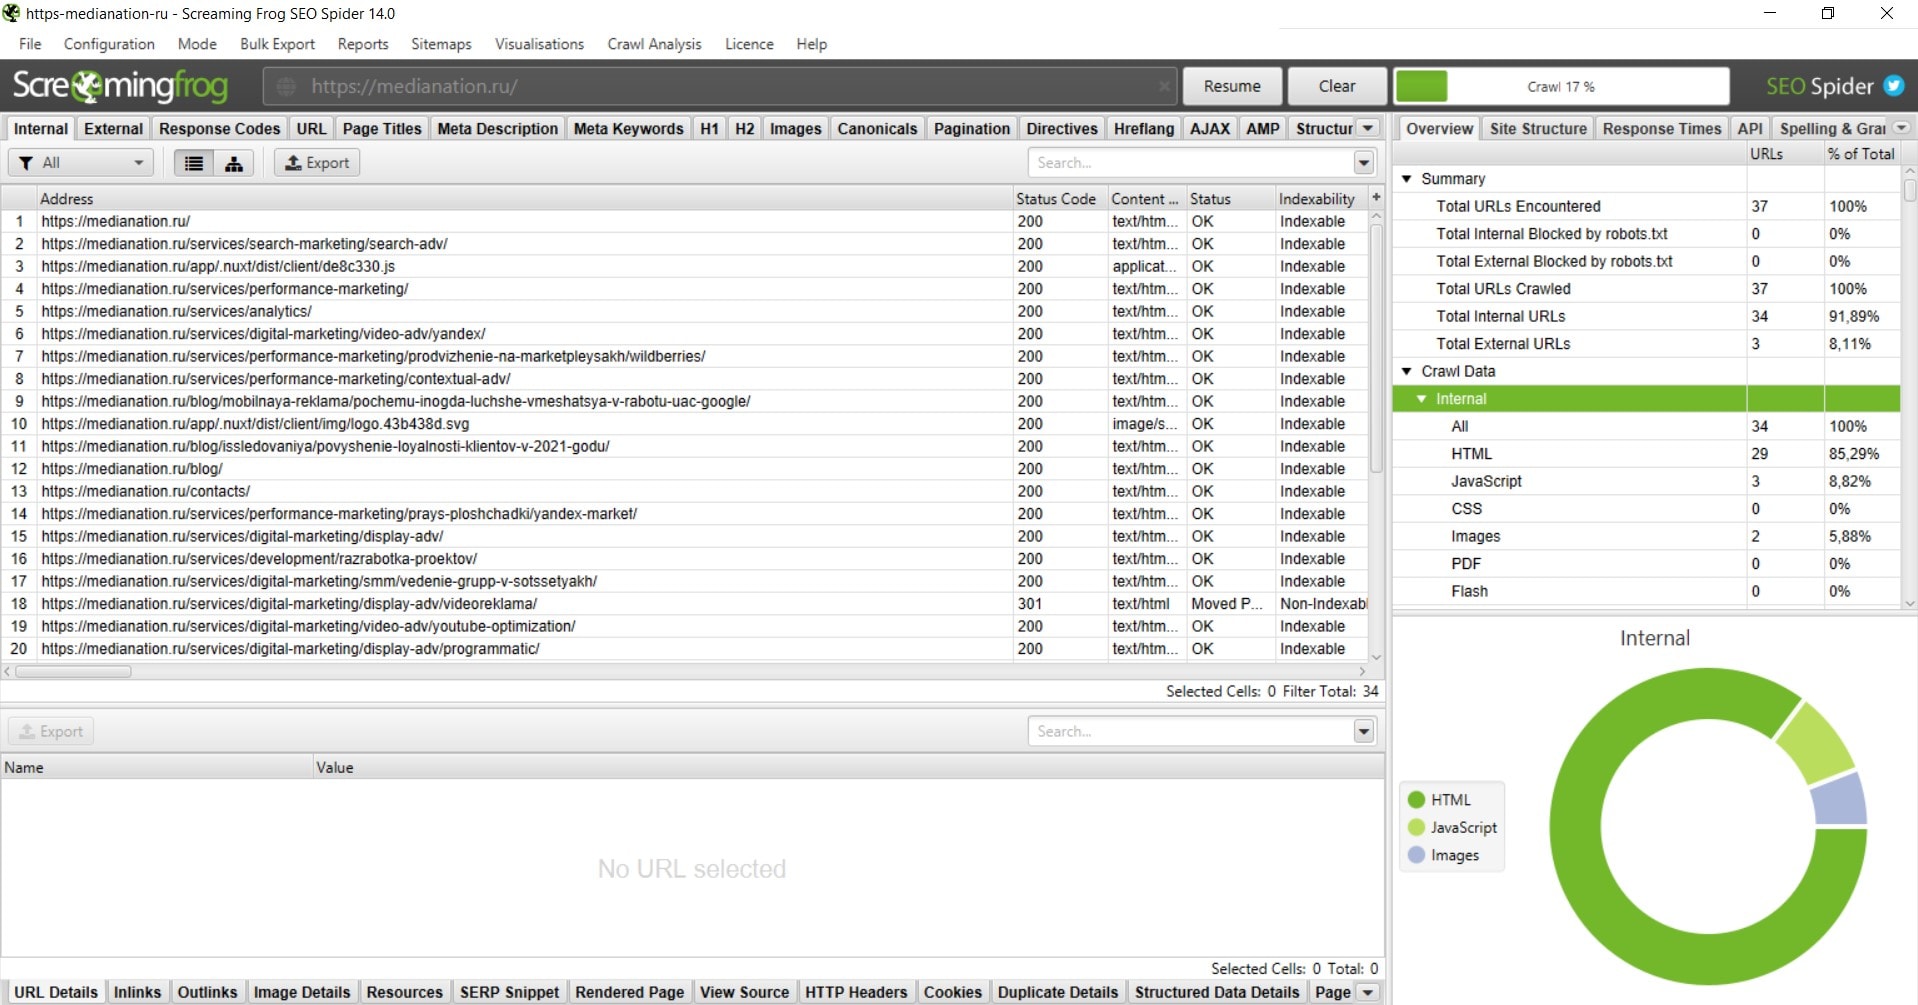Select the services/analytics/ address row
Image resolution: width=1918 pixels, height=1005 pixels.
point(524,311)
